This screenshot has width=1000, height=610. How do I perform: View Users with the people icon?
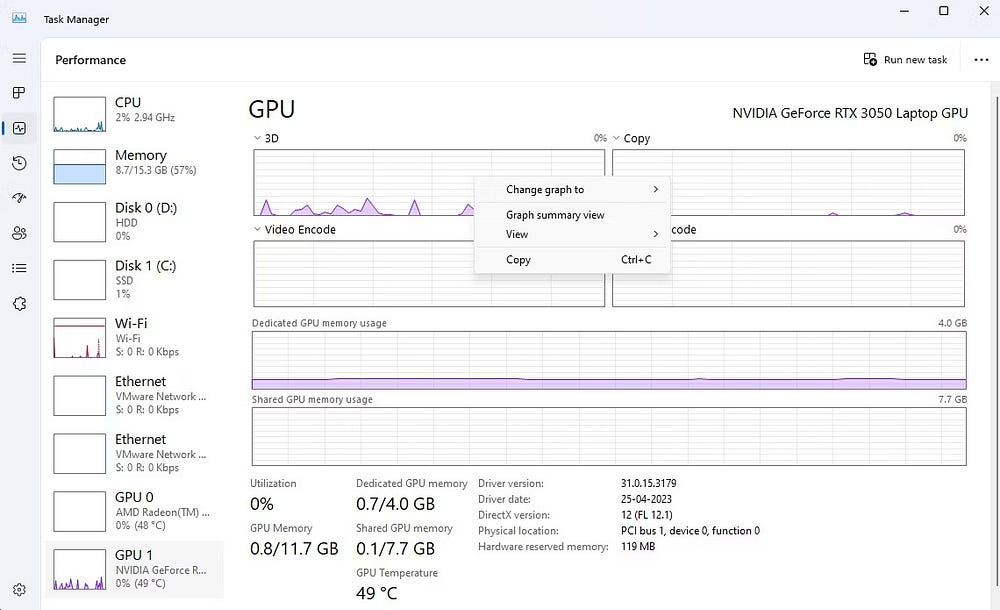[x=18, y=233]
